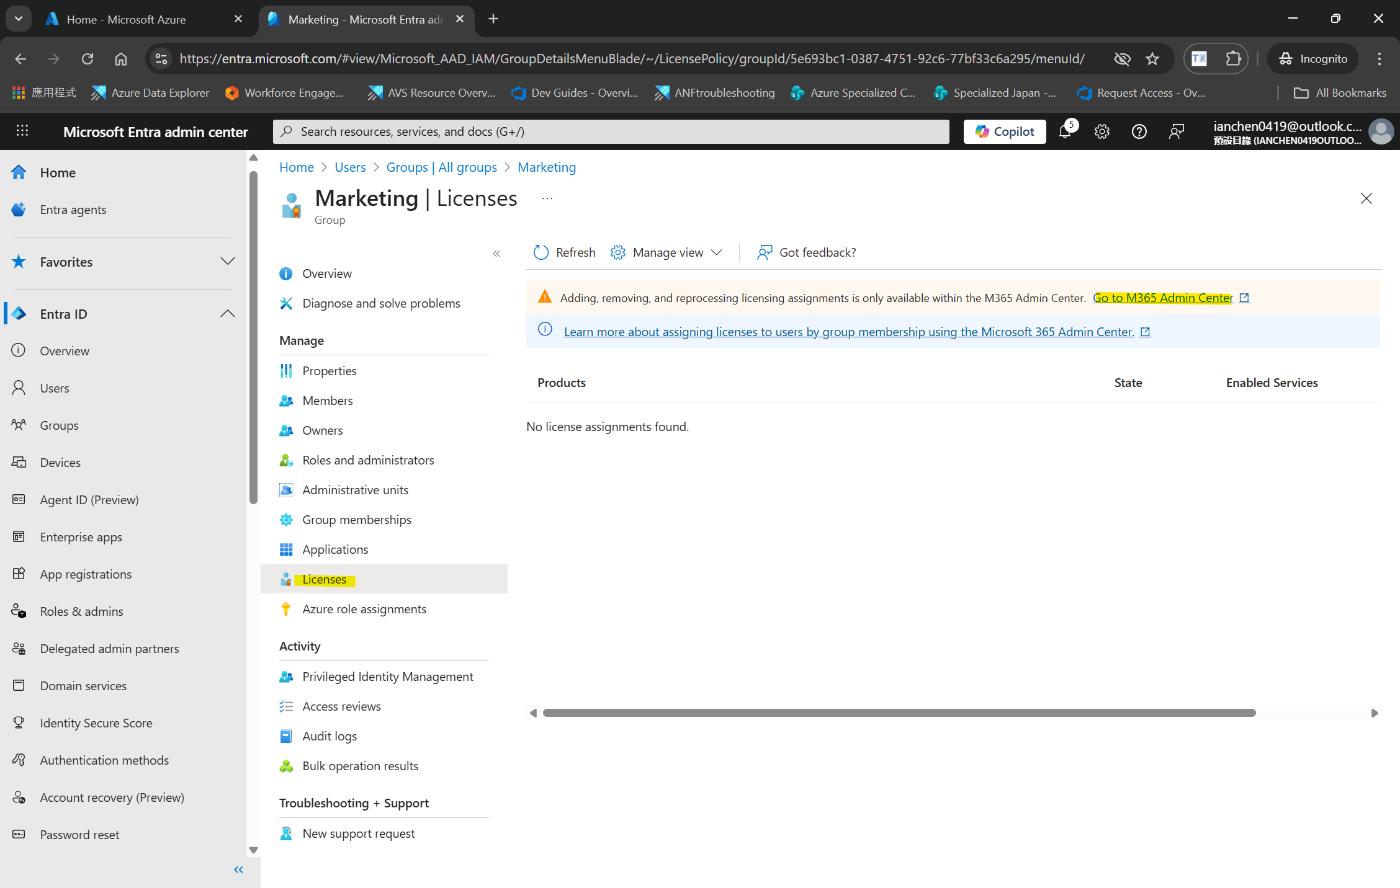
Task: Open the Manage view dropdown
Action: [x=667, y=253]
